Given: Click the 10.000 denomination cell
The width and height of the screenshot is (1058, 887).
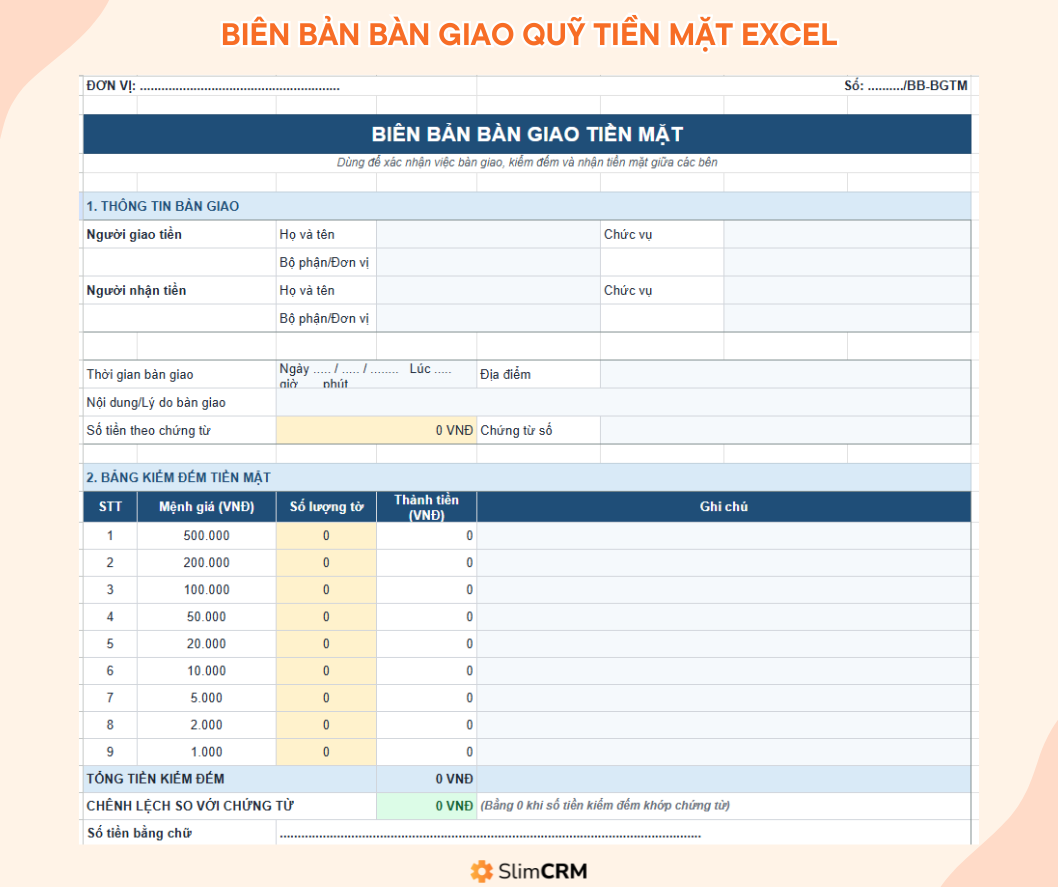Looking at the screenshot, I should (x=206, y=670).
